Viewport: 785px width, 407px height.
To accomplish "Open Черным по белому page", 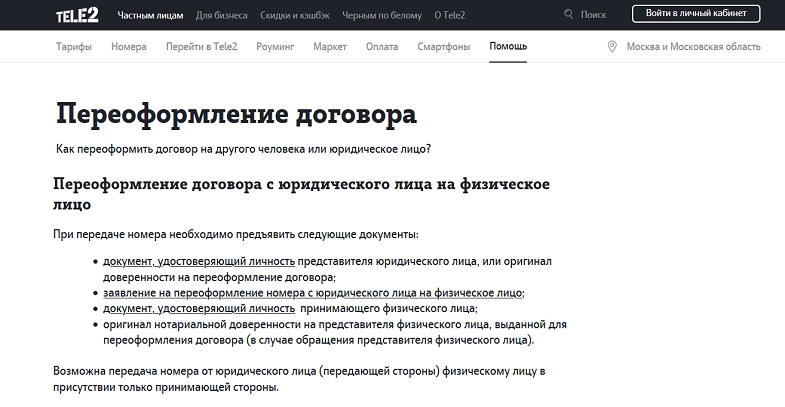I will [x=382, y=16].
